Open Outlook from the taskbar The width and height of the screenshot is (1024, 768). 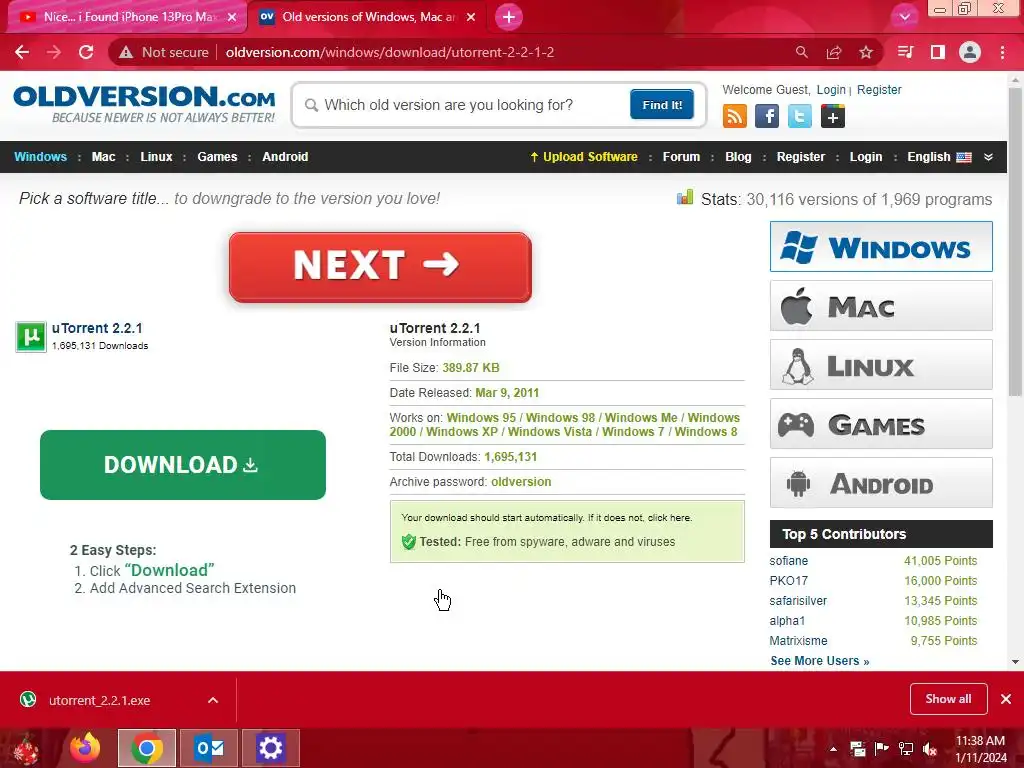click(x=209, y=748)
